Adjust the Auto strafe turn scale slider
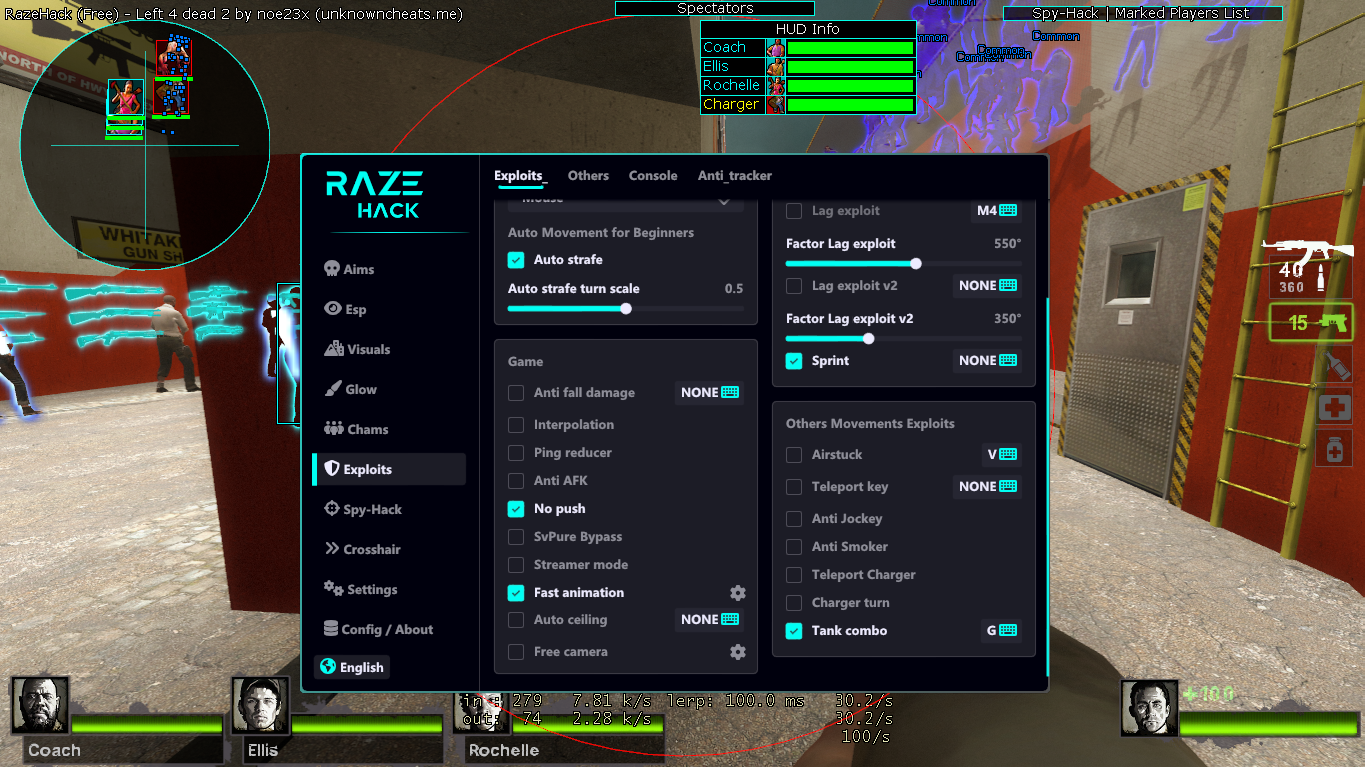The image size is (1365, 767). click(x=626, y=309)
